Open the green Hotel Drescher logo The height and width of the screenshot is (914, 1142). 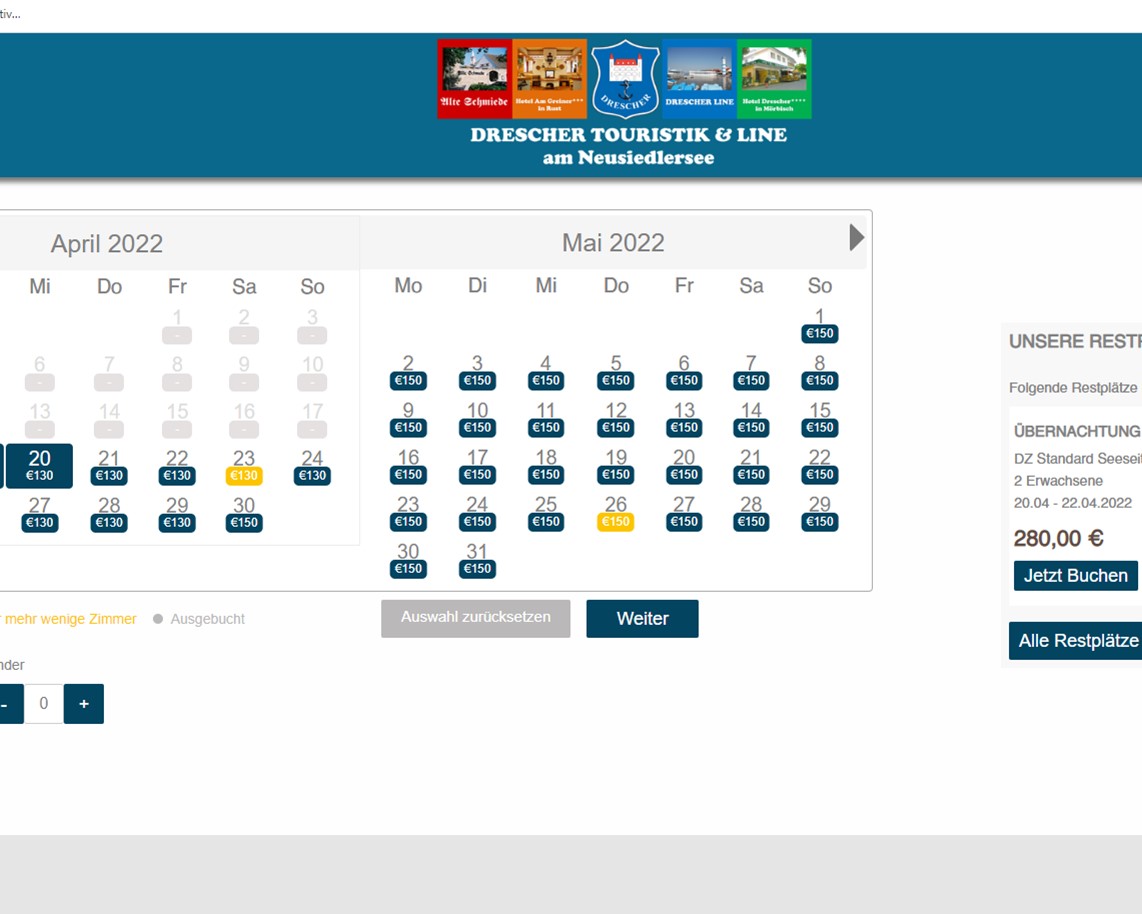click(x=774, y=78)
